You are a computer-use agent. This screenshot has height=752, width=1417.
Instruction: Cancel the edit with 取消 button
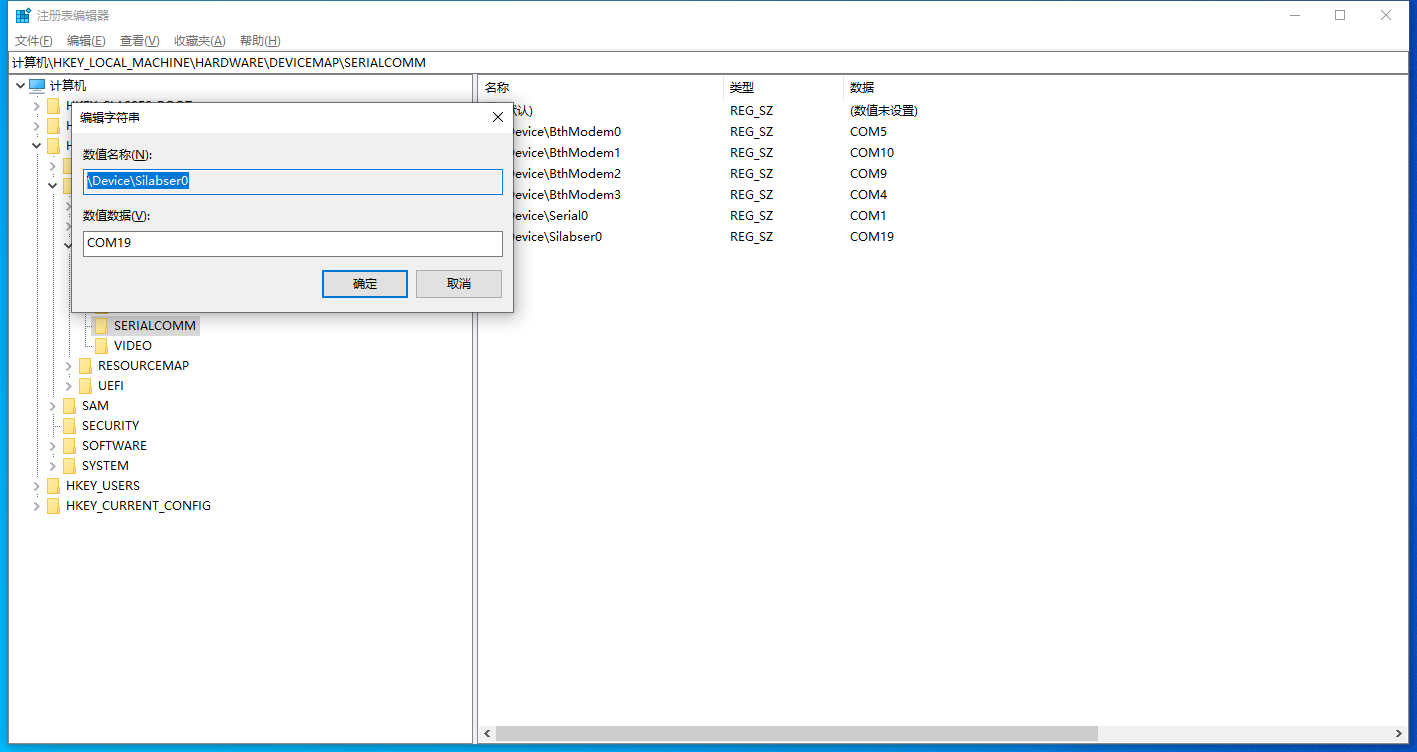(x=459, y=284)
